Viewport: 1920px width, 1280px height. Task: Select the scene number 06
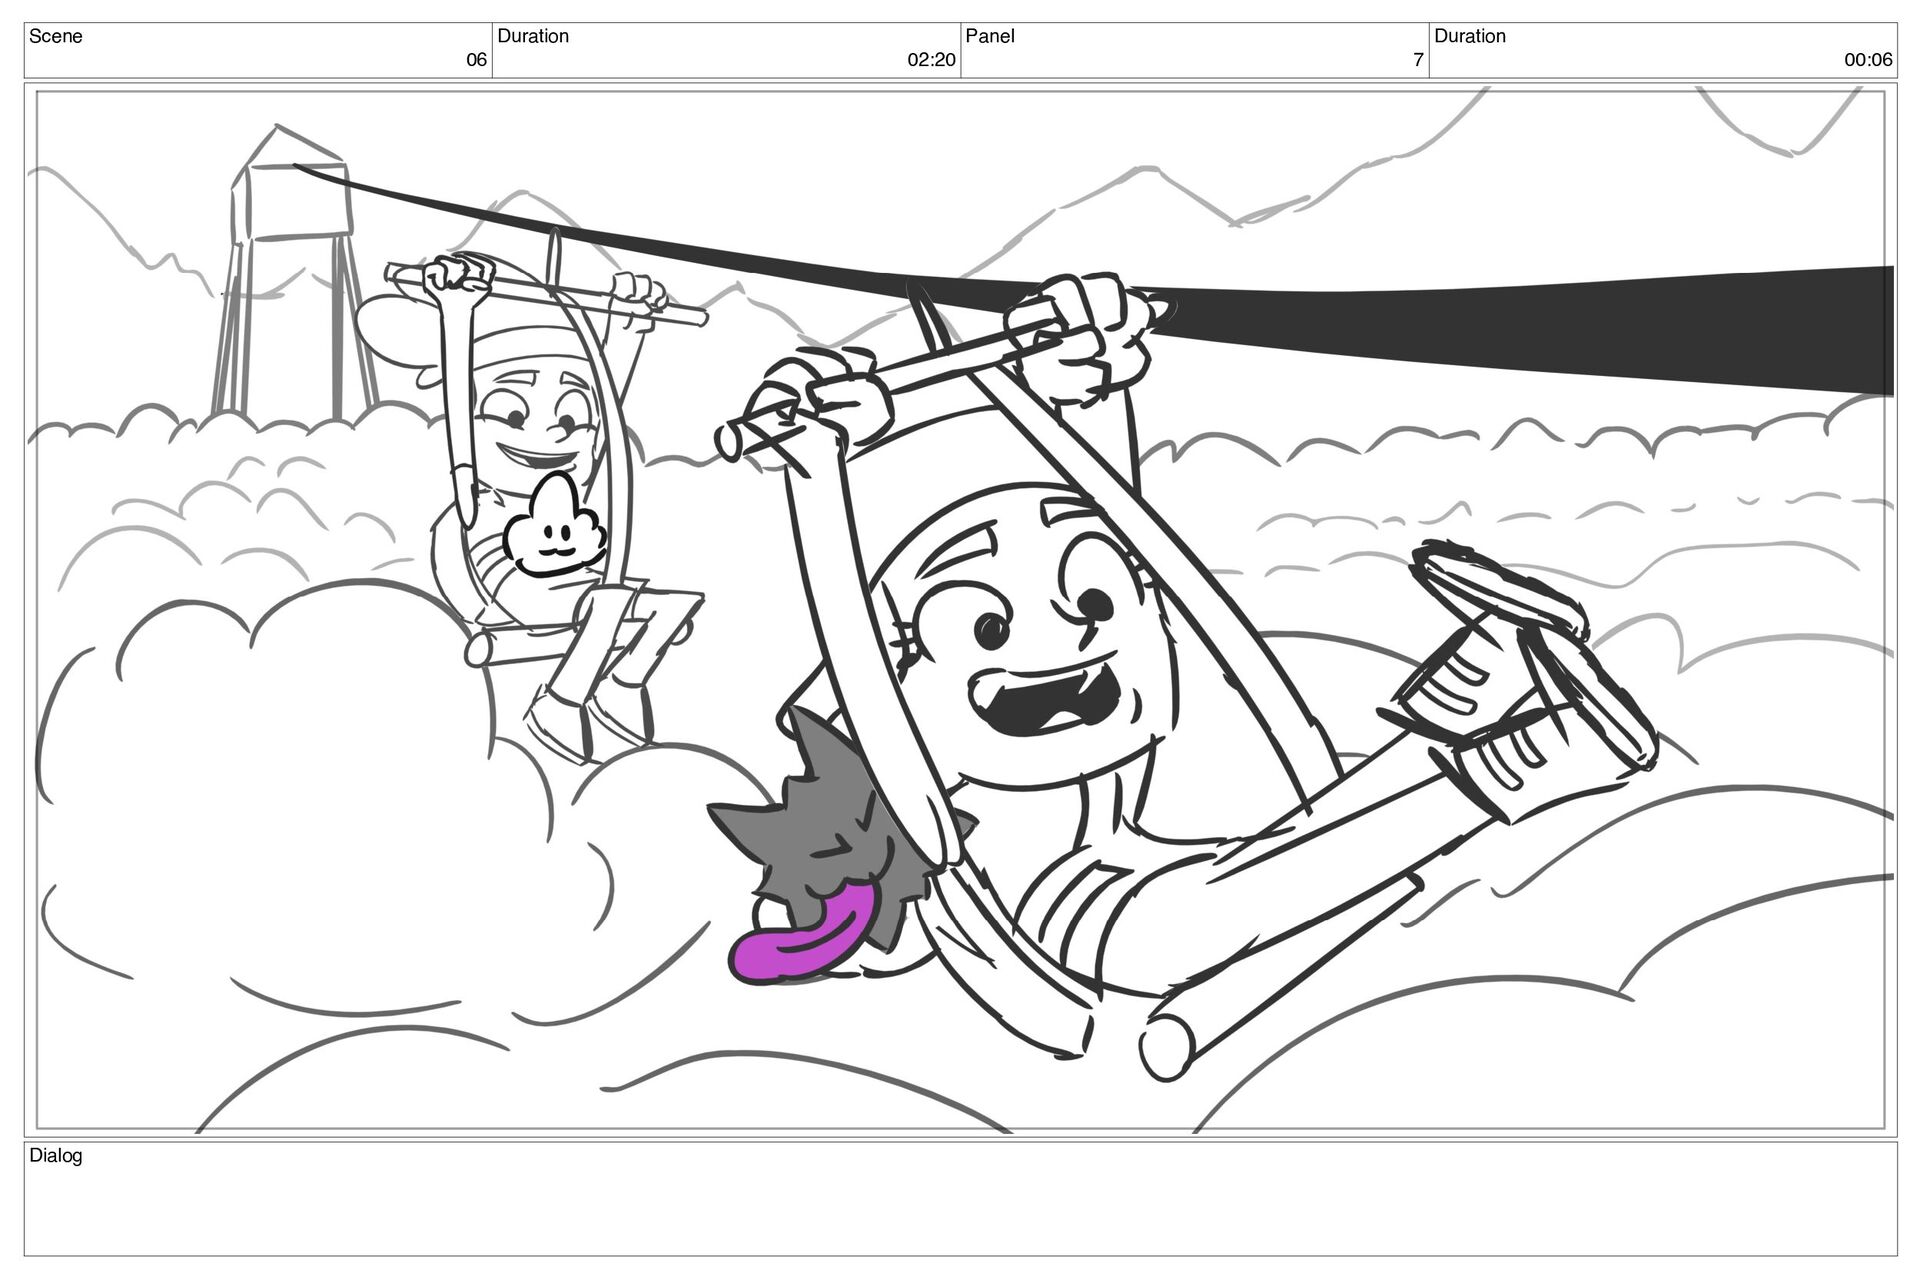[x=476, y=60]
